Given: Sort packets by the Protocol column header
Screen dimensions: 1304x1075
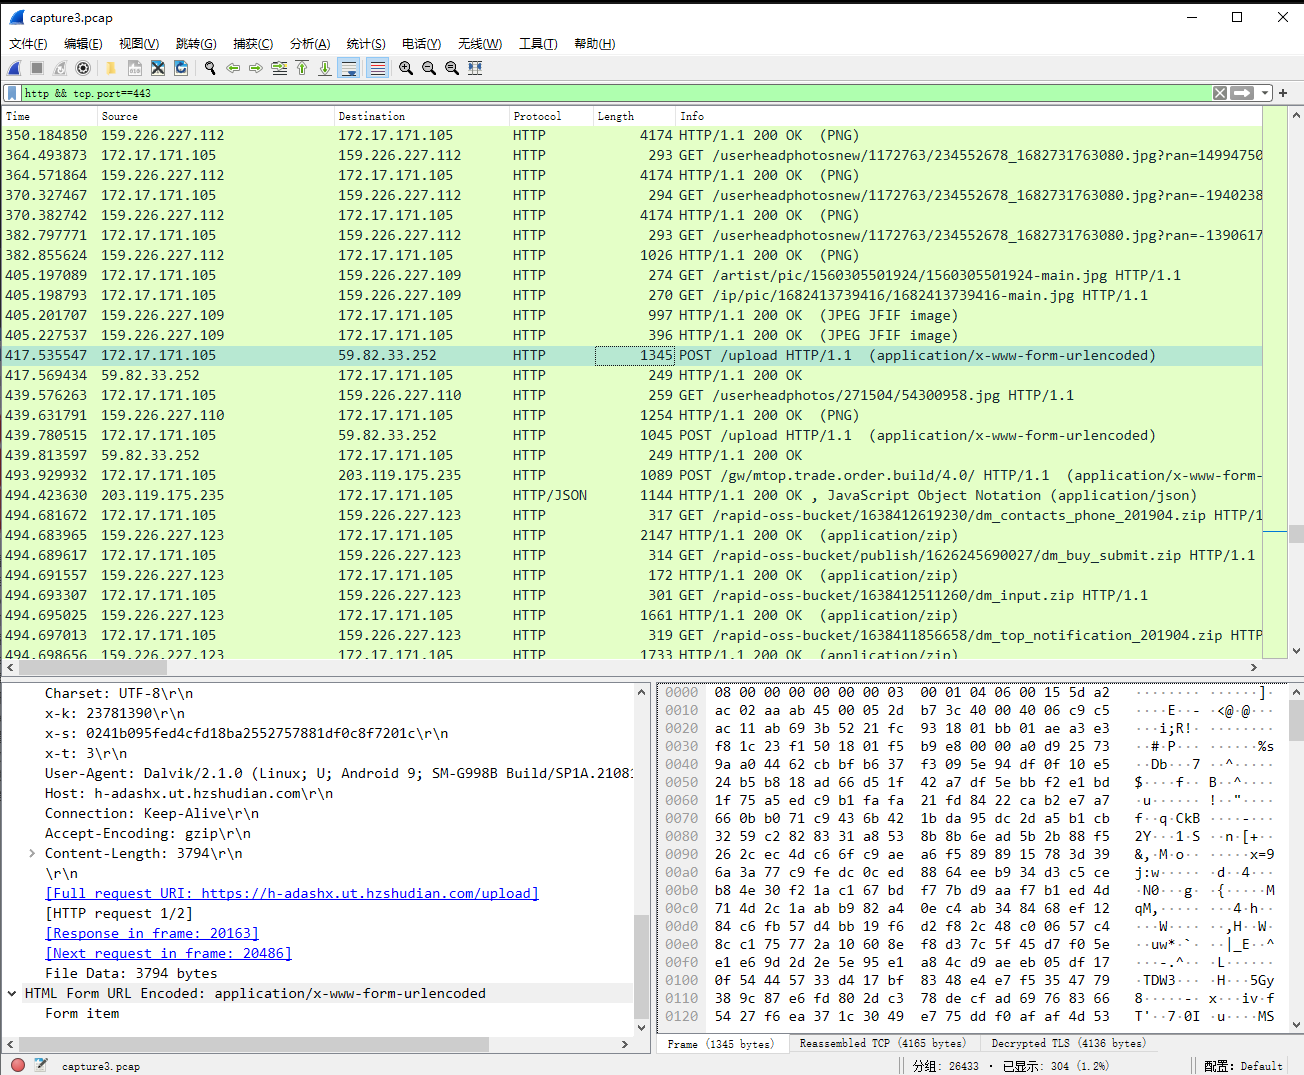Looking at the screenshot, I should click(x=551, y=116).
